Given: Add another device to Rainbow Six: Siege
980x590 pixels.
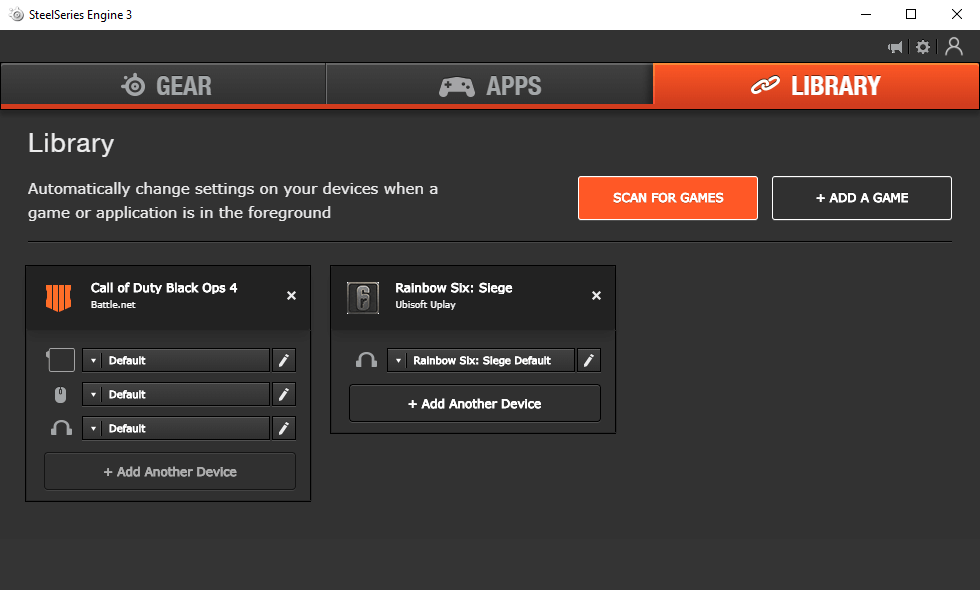Looking at the screenshot, I should pos(475,404).
